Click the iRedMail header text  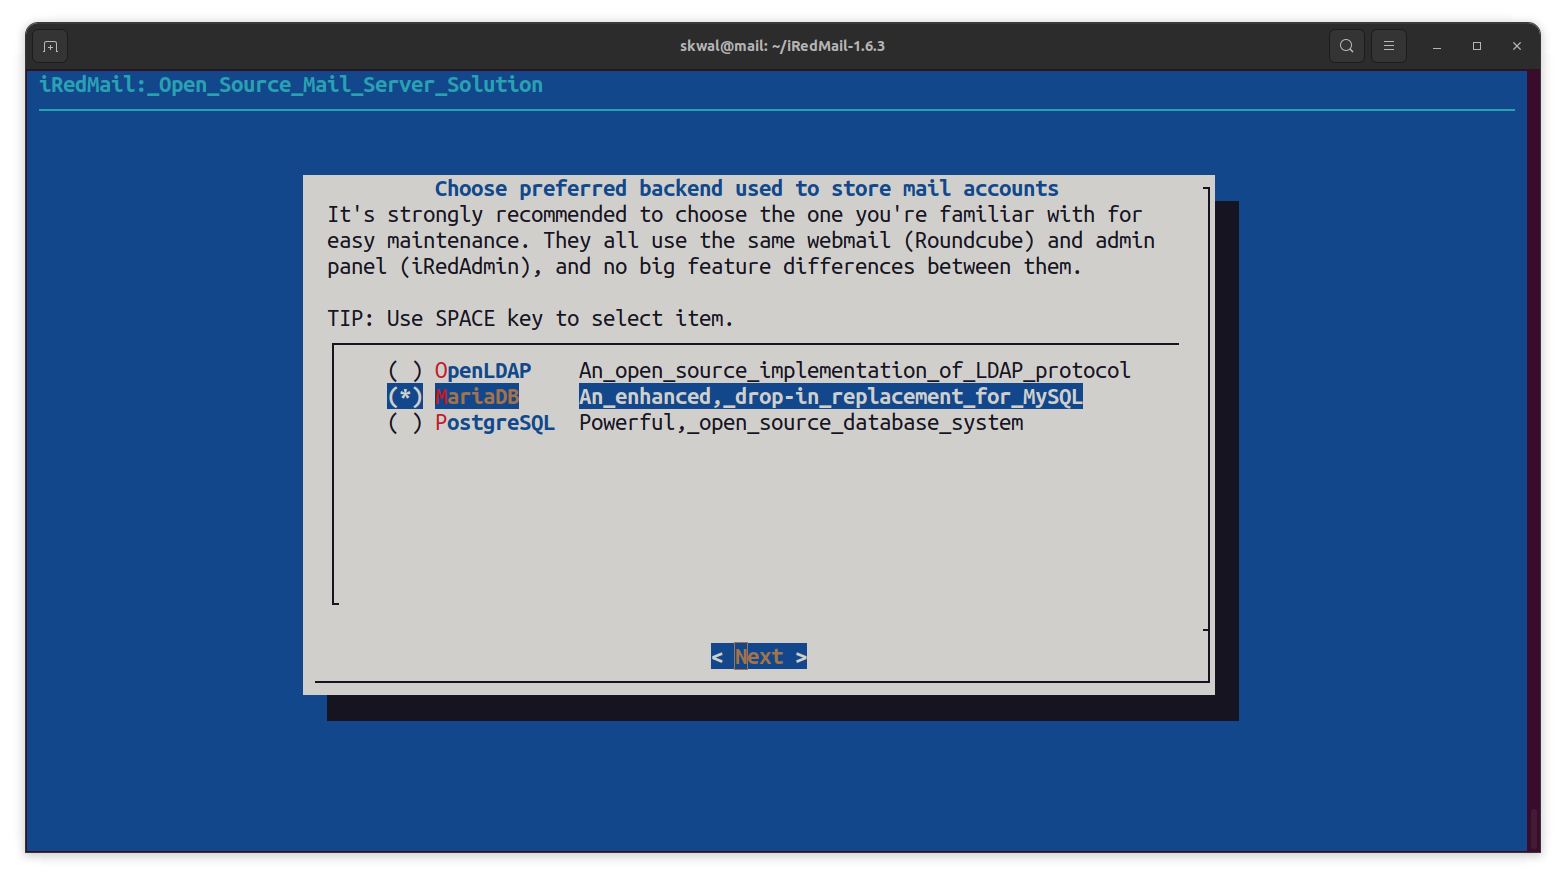coord(291,85)
